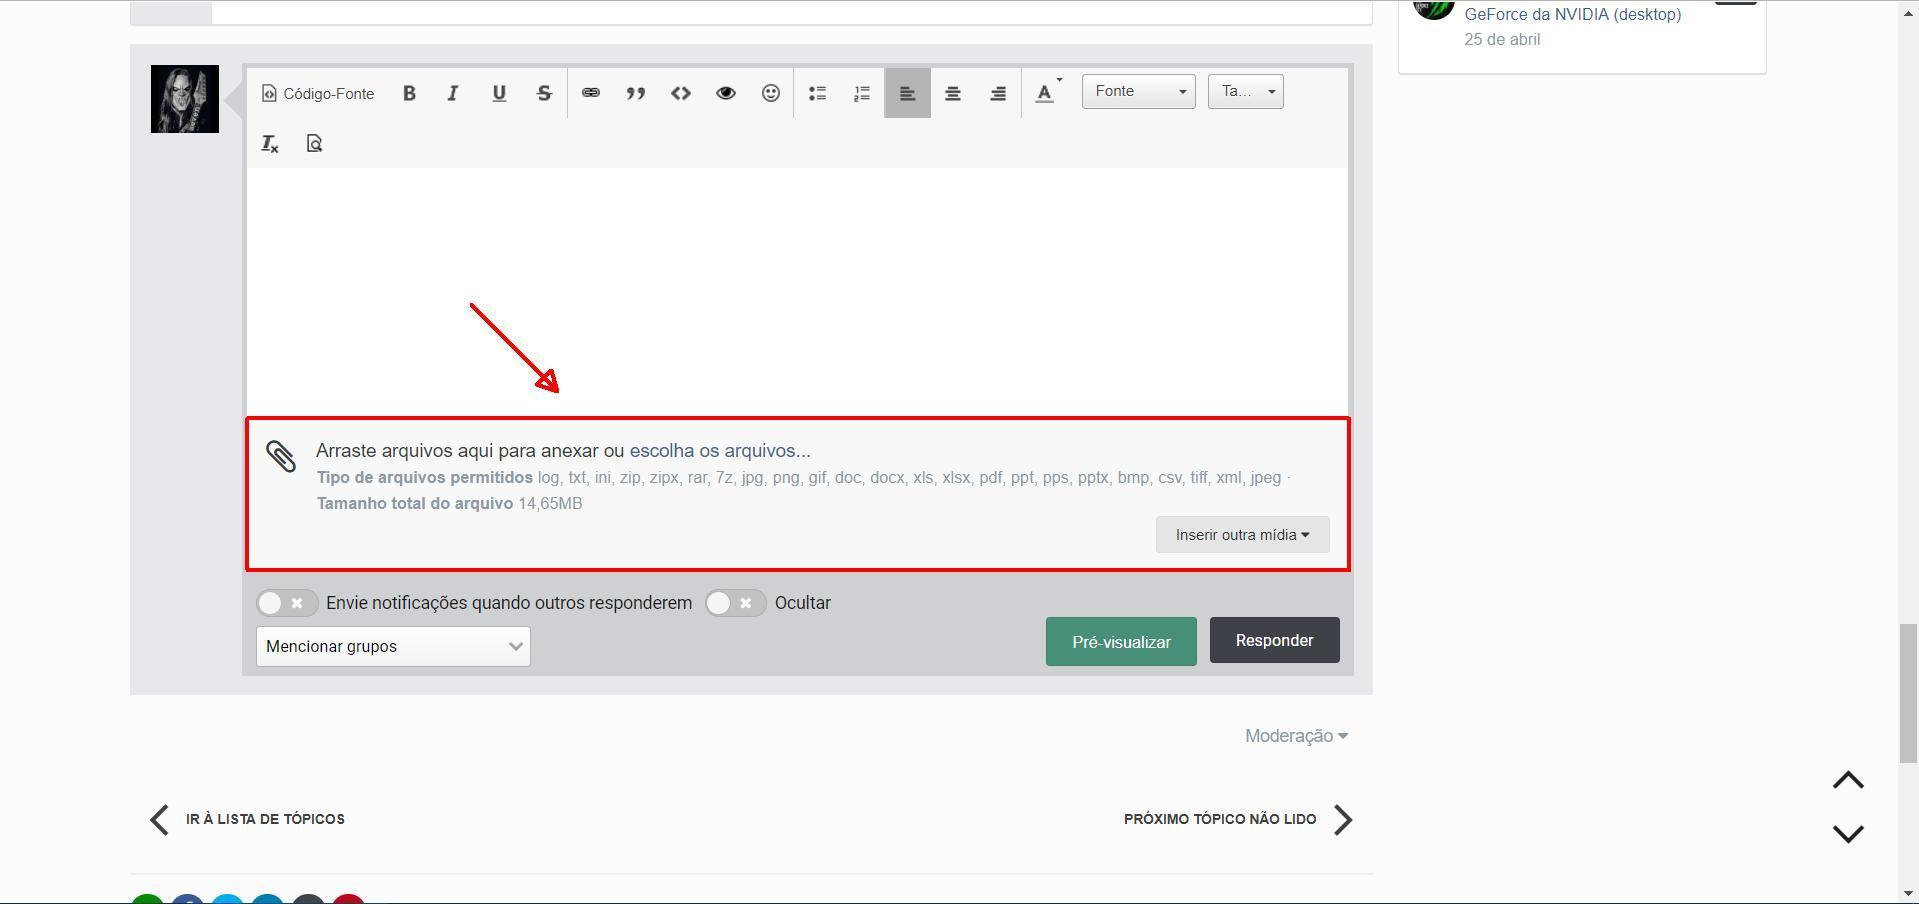Open the Fonte font dropdown
The image size is (1919, 904).
(x=1139, y=92)
